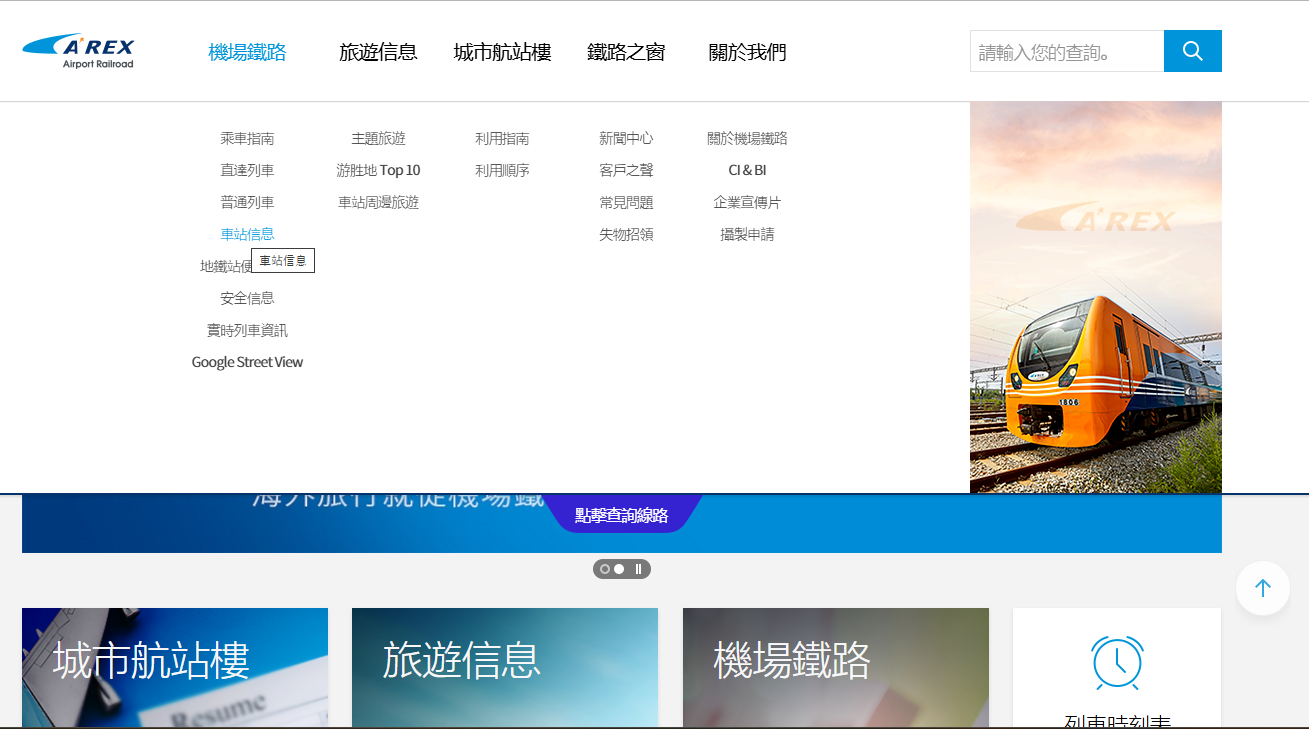Screen dimensions: 1309x729
Task: Open the 企業宣傳片 submenu link
Action: tap(747, 202)
